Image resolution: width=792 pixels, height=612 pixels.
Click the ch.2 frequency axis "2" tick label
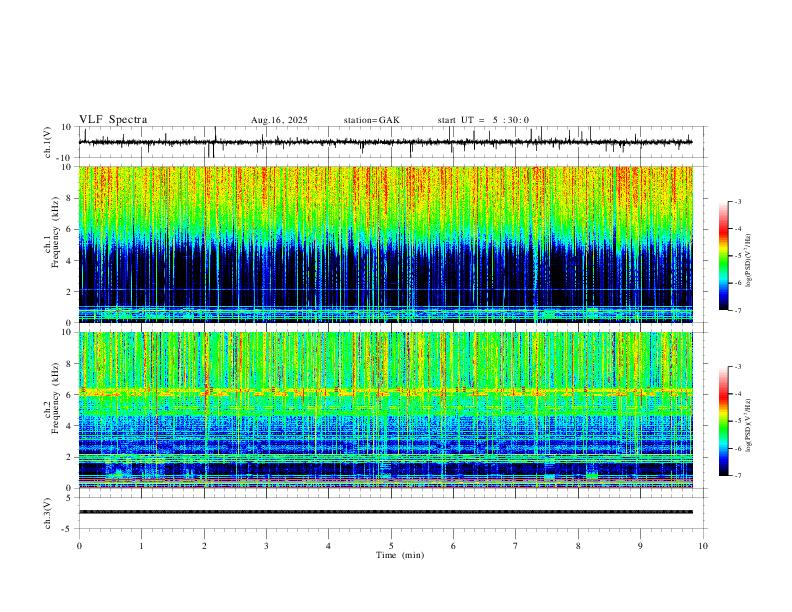click(x=69, y=457)
